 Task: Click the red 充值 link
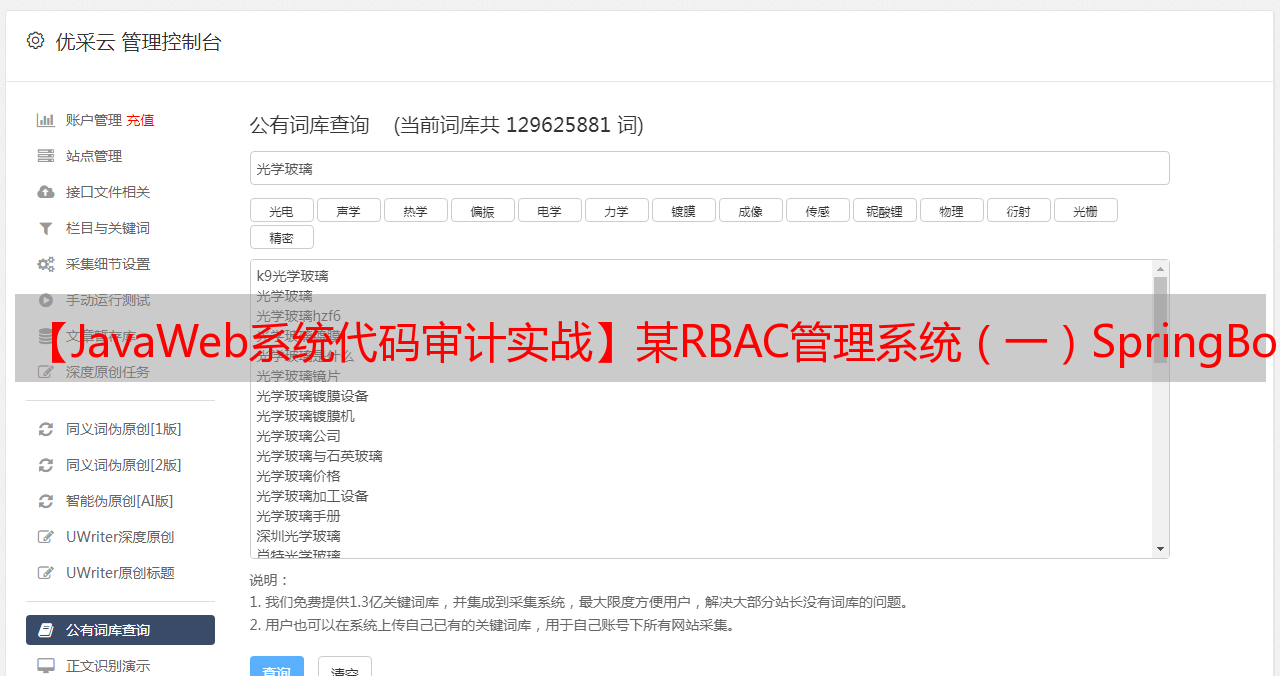click(140, 120)
